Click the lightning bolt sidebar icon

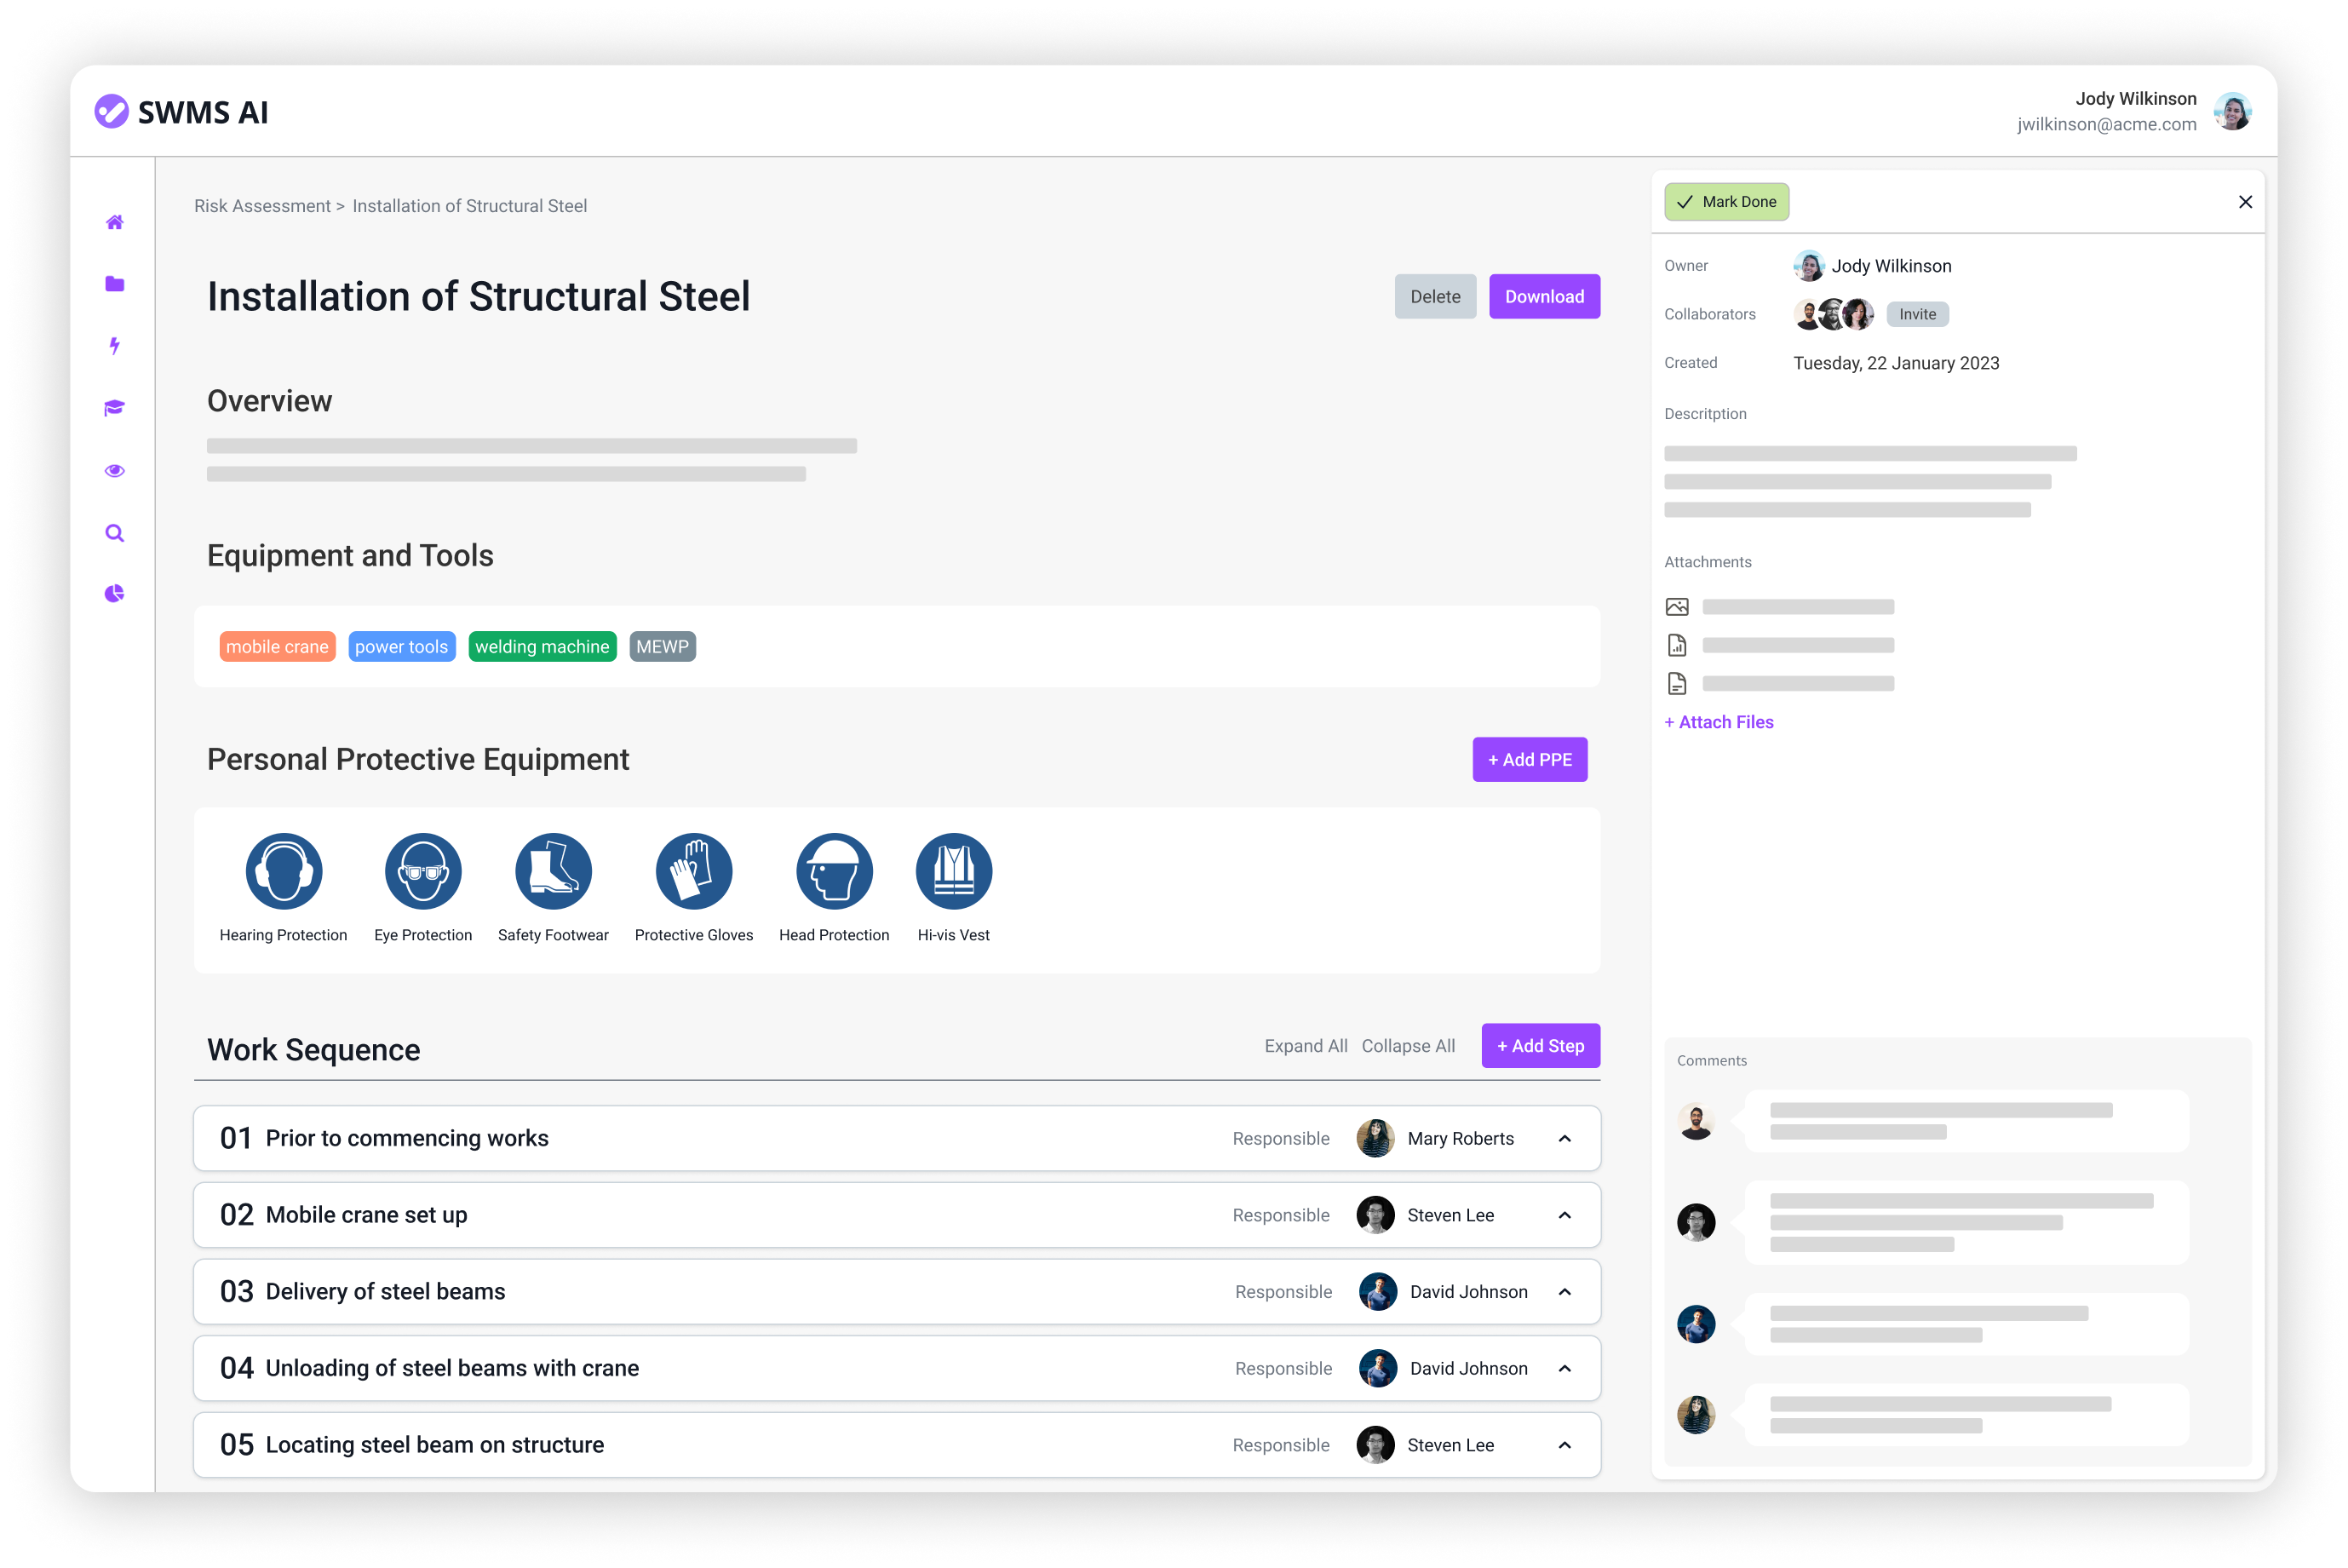115,346
